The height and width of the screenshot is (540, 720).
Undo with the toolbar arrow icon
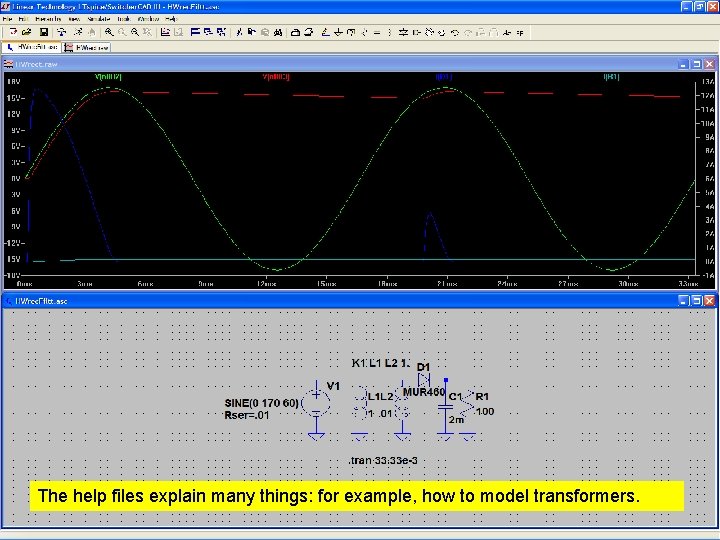click(455, 32)
